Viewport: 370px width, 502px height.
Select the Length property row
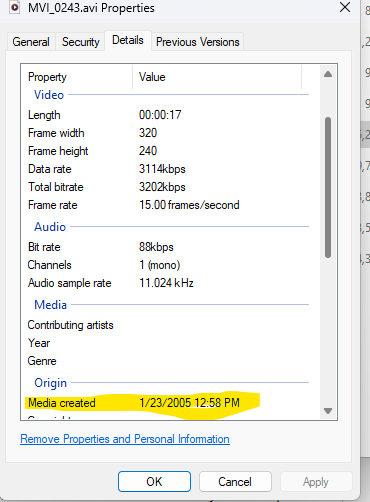[168, 115]
